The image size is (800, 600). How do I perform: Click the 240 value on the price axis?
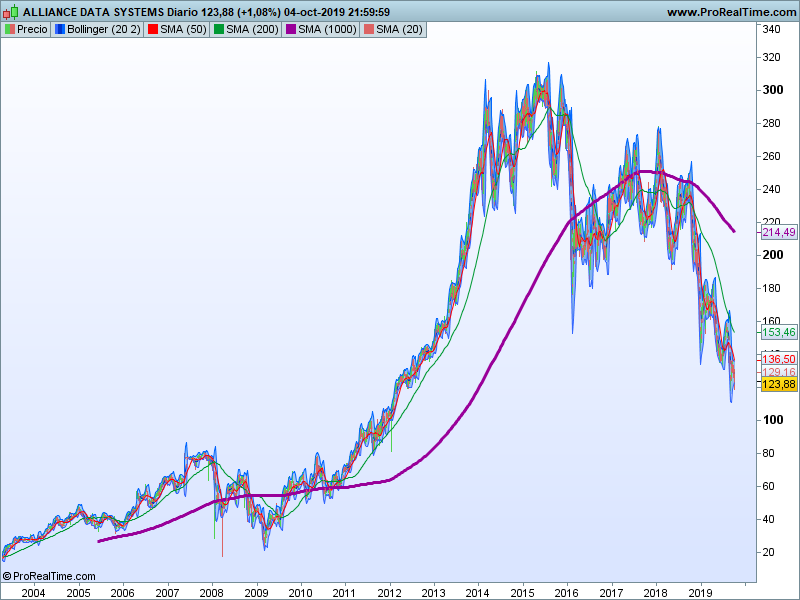pyautogui.click(x=771, y=189)
